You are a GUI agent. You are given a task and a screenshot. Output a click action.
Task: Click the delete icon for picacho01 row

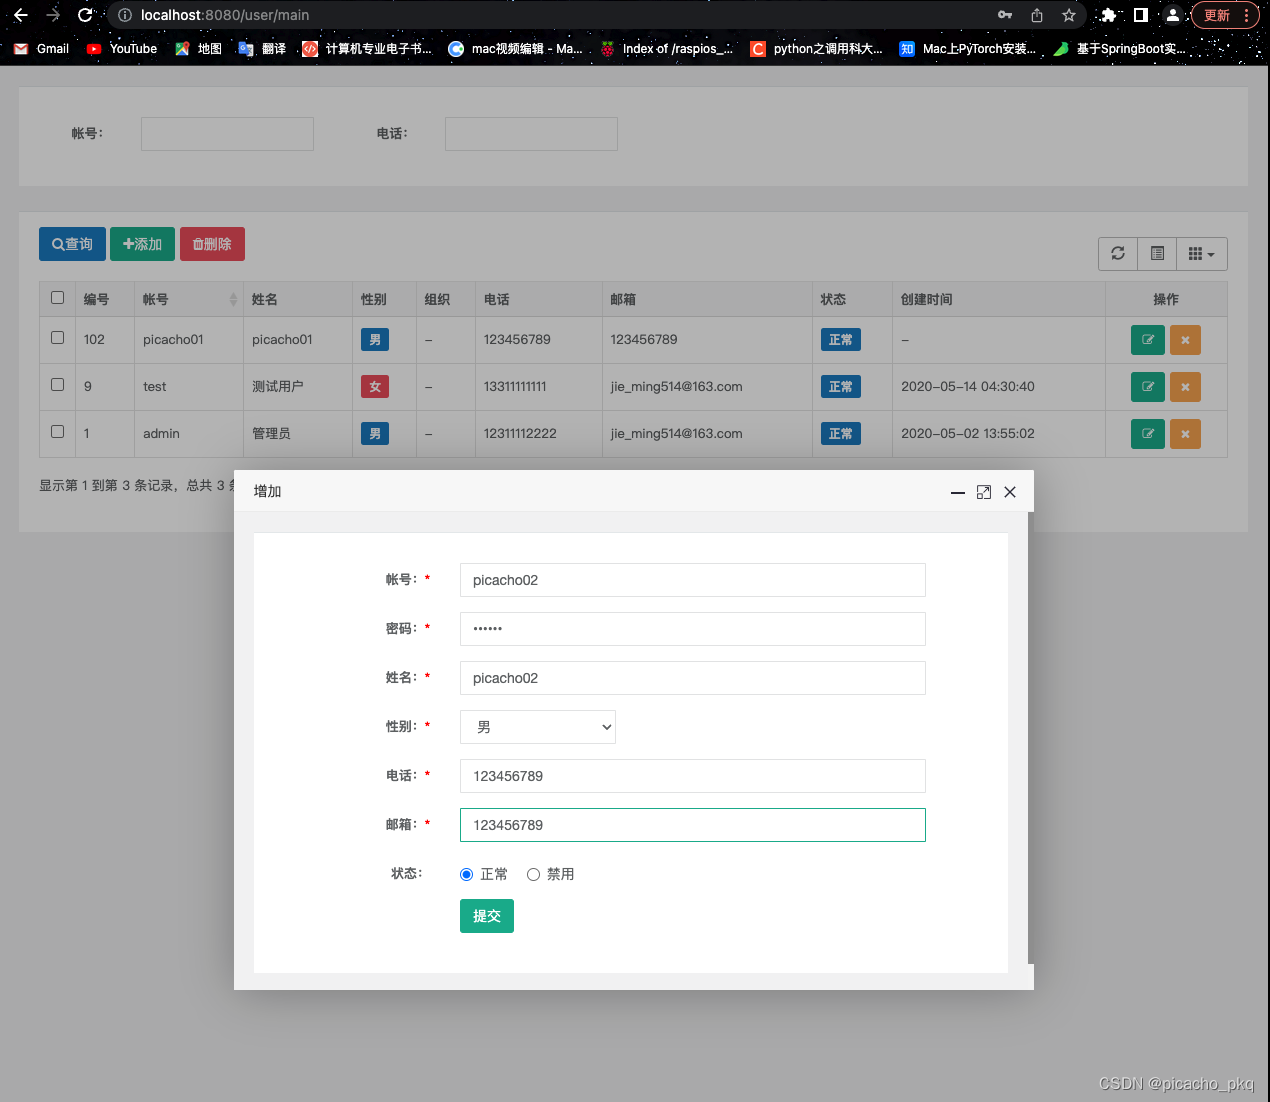1185,340
